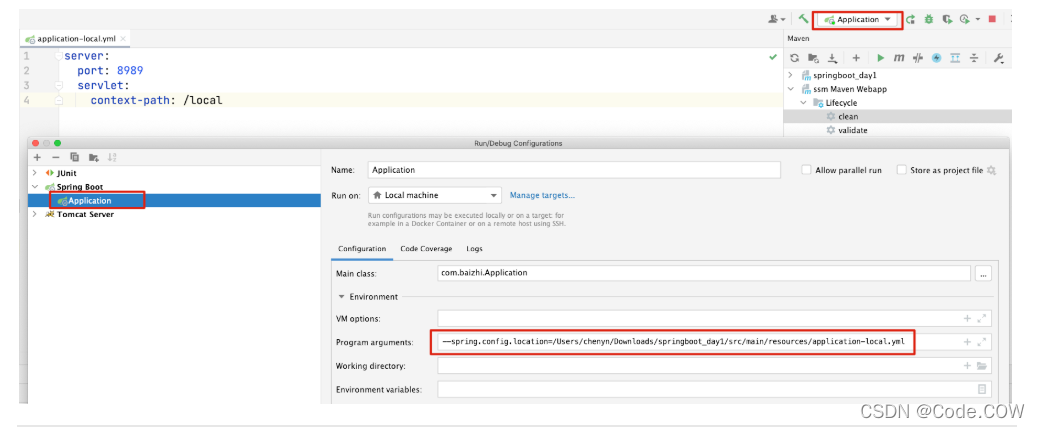Enable Allow parallel run checkbox
Viewport: 1040px width, 428px height.
pyautogui.click(x=806, y=170)
